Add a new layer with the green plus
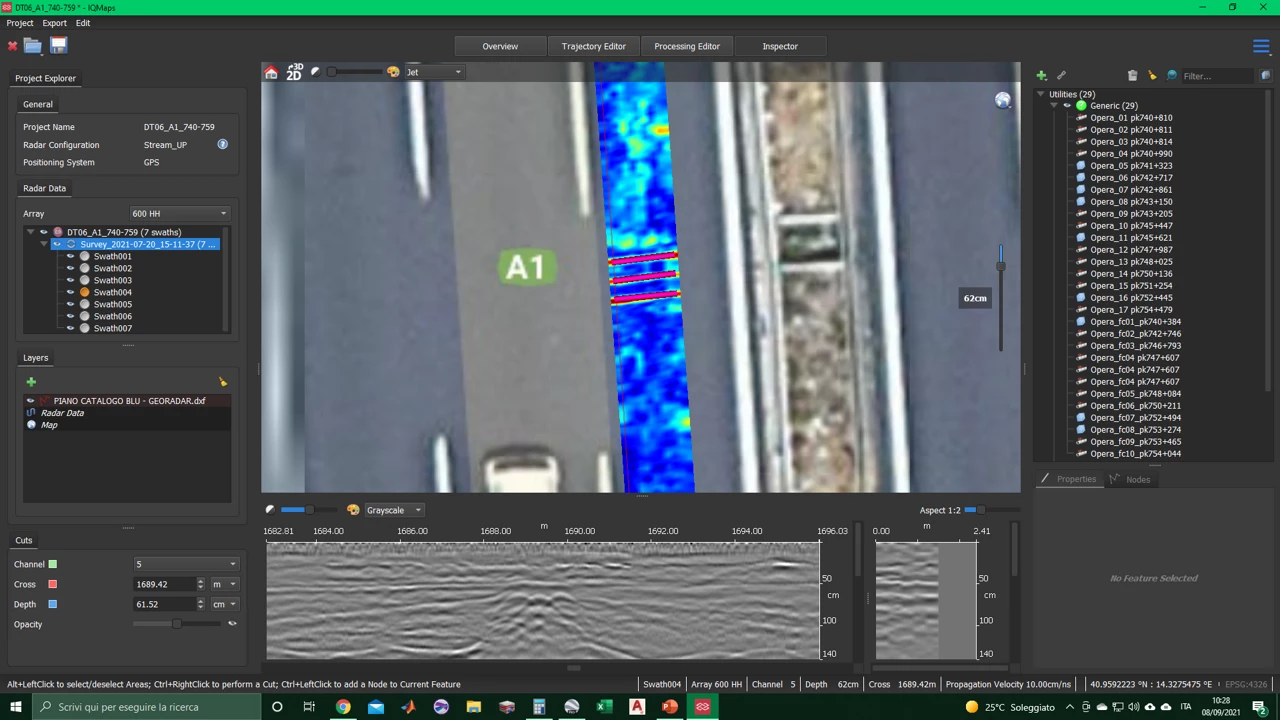Viewport: 1280px width, 720px height. point(31,382)
